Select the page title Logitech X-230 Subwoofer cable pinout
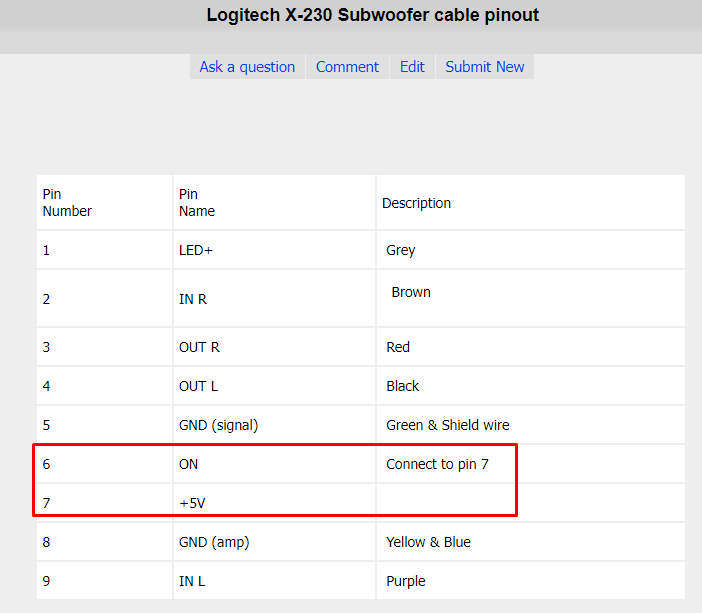 point(372,15)
